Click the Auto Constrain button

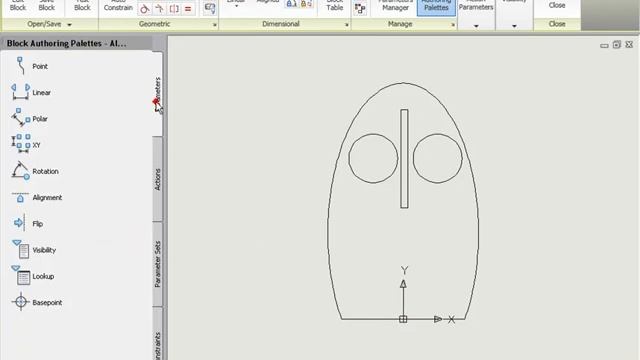(118, 6)
